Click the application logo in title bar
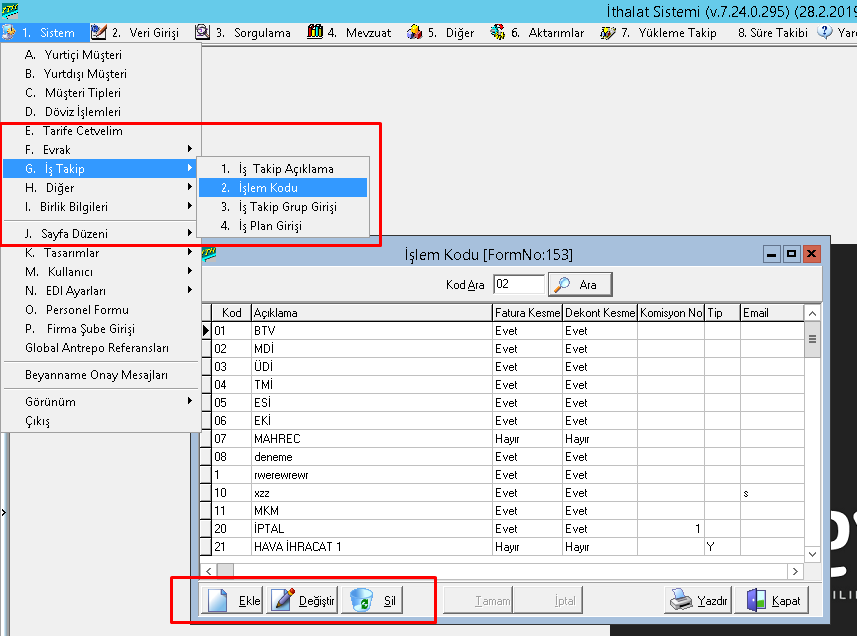 coord(10,10)
